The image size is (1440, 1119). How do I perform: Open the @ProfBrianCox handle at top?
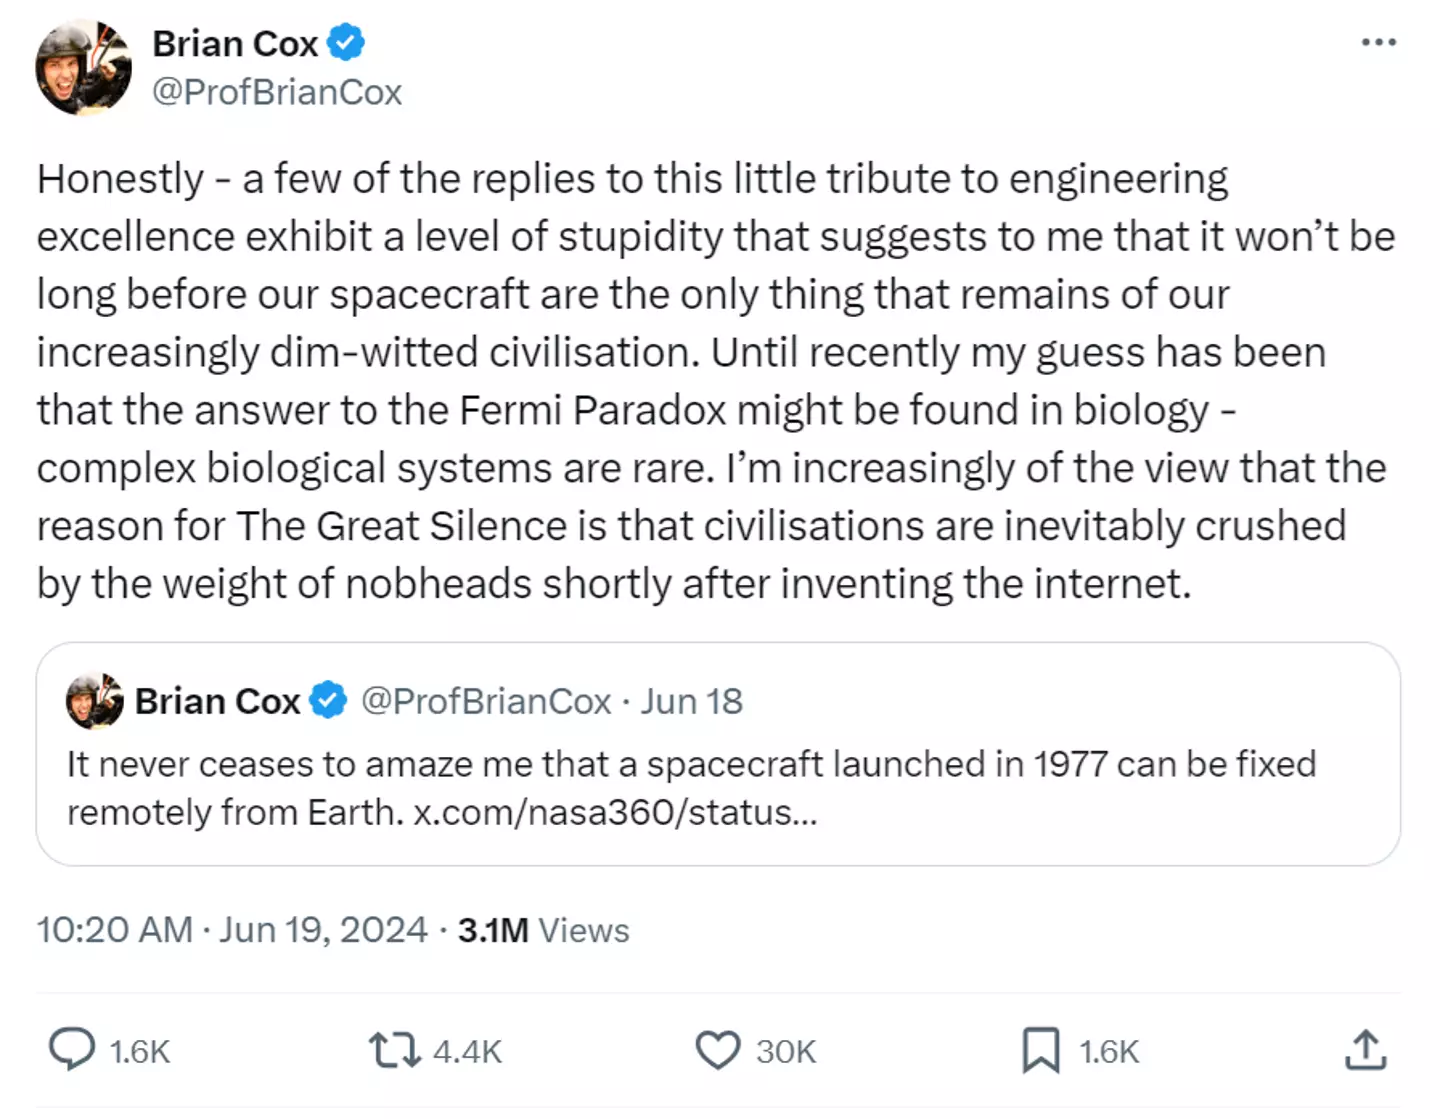point(276,92)
